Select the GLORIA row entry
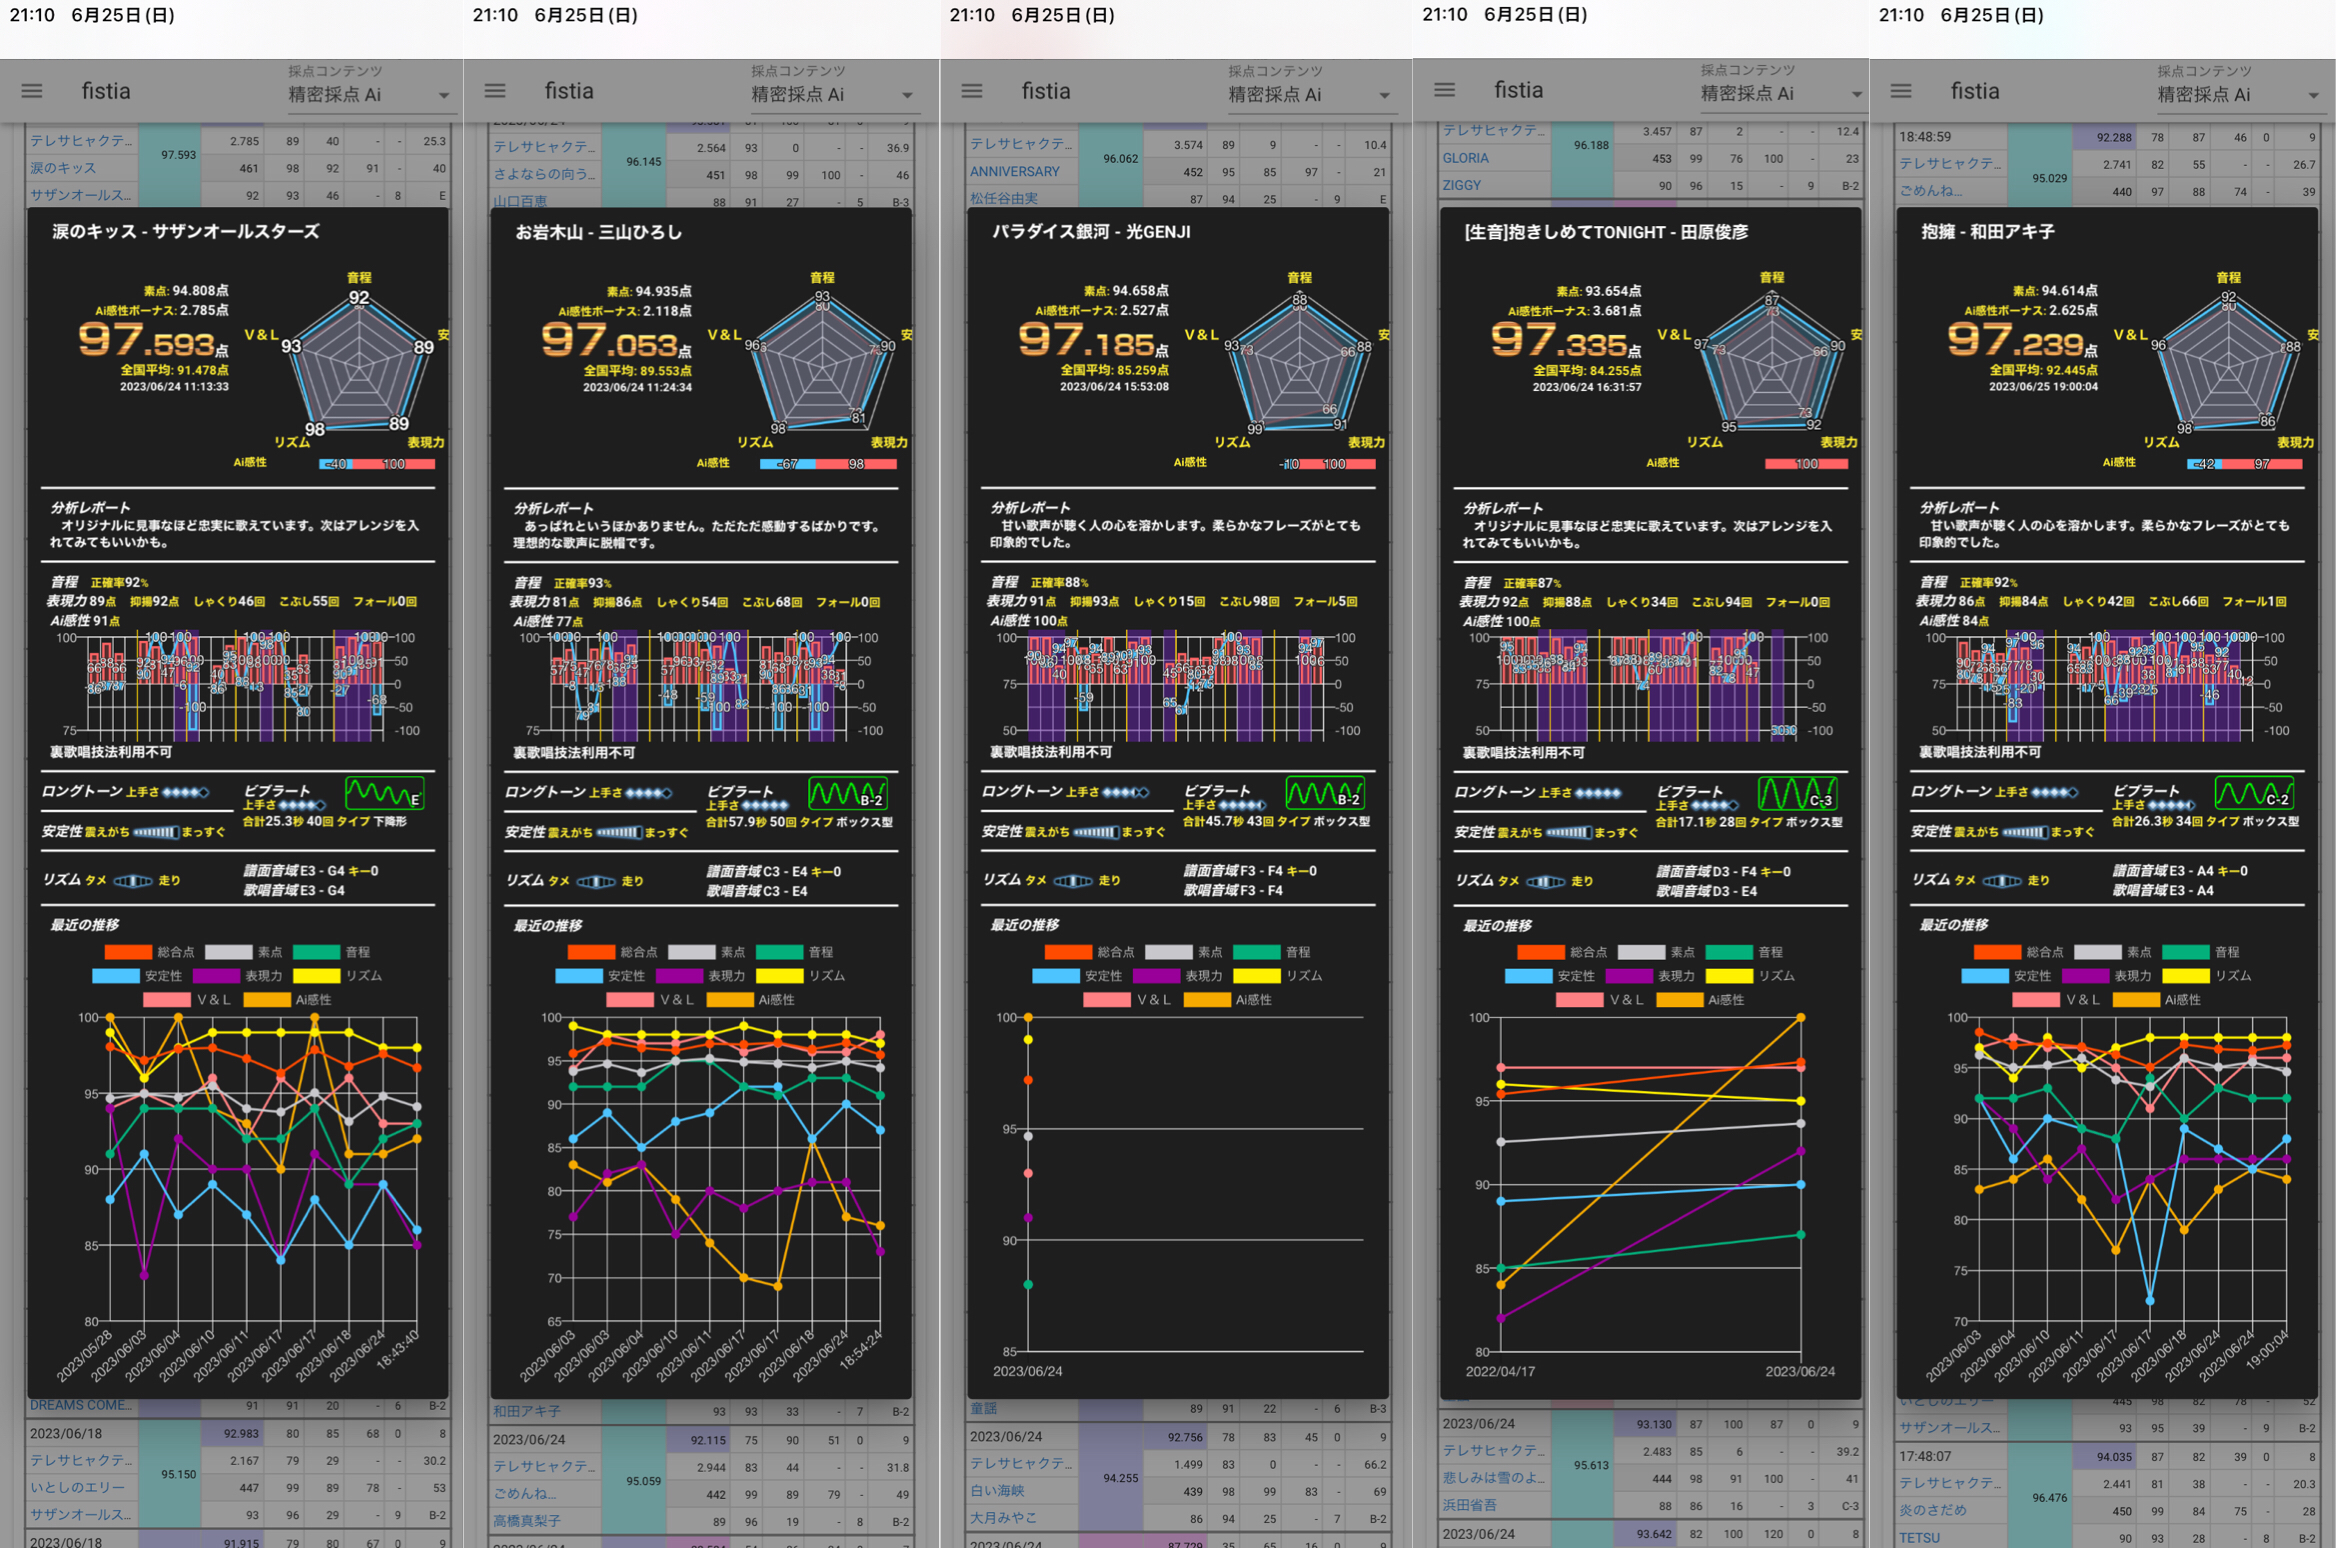This screenshot has width=2336, height=1548. click(1465, 158)
